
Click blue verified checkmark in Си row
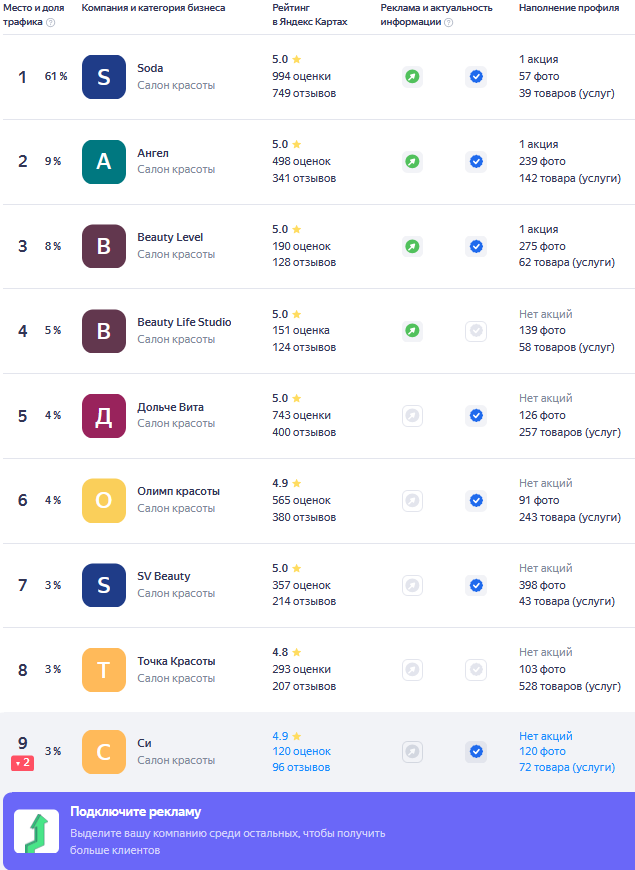coord(476,752)
